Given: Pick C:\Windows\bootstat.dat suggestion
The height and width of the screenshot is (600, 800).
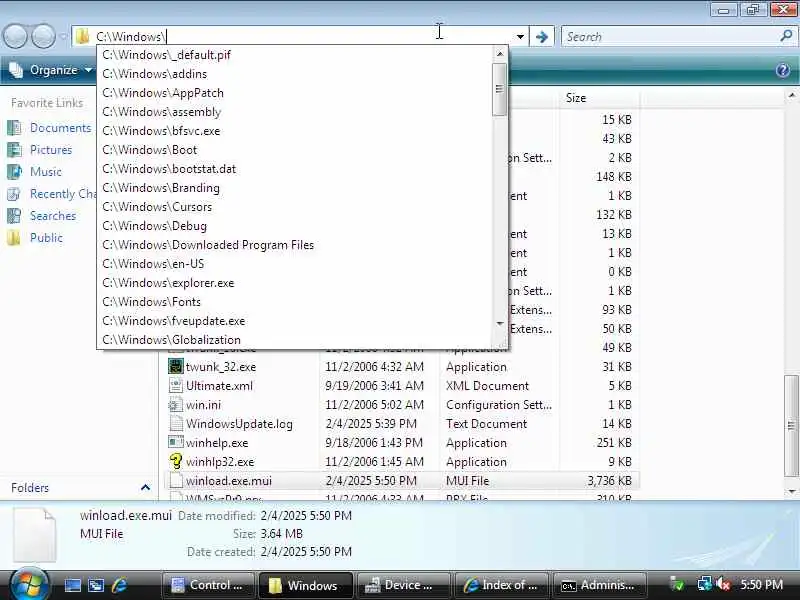Looking at the screenshot, I should pos(295,169).
